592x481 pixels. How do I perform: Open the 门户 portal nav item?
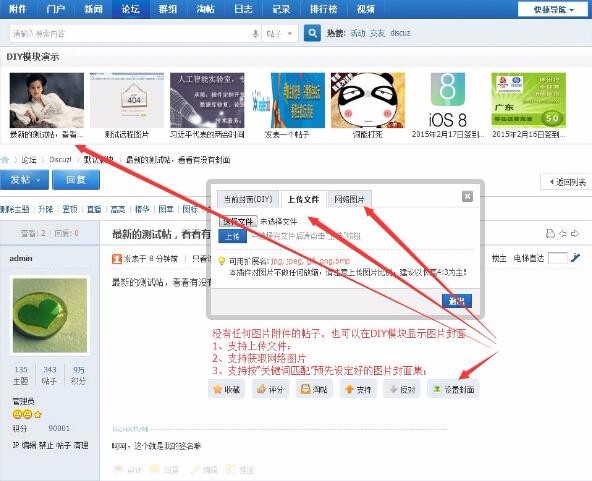[56, 9]
